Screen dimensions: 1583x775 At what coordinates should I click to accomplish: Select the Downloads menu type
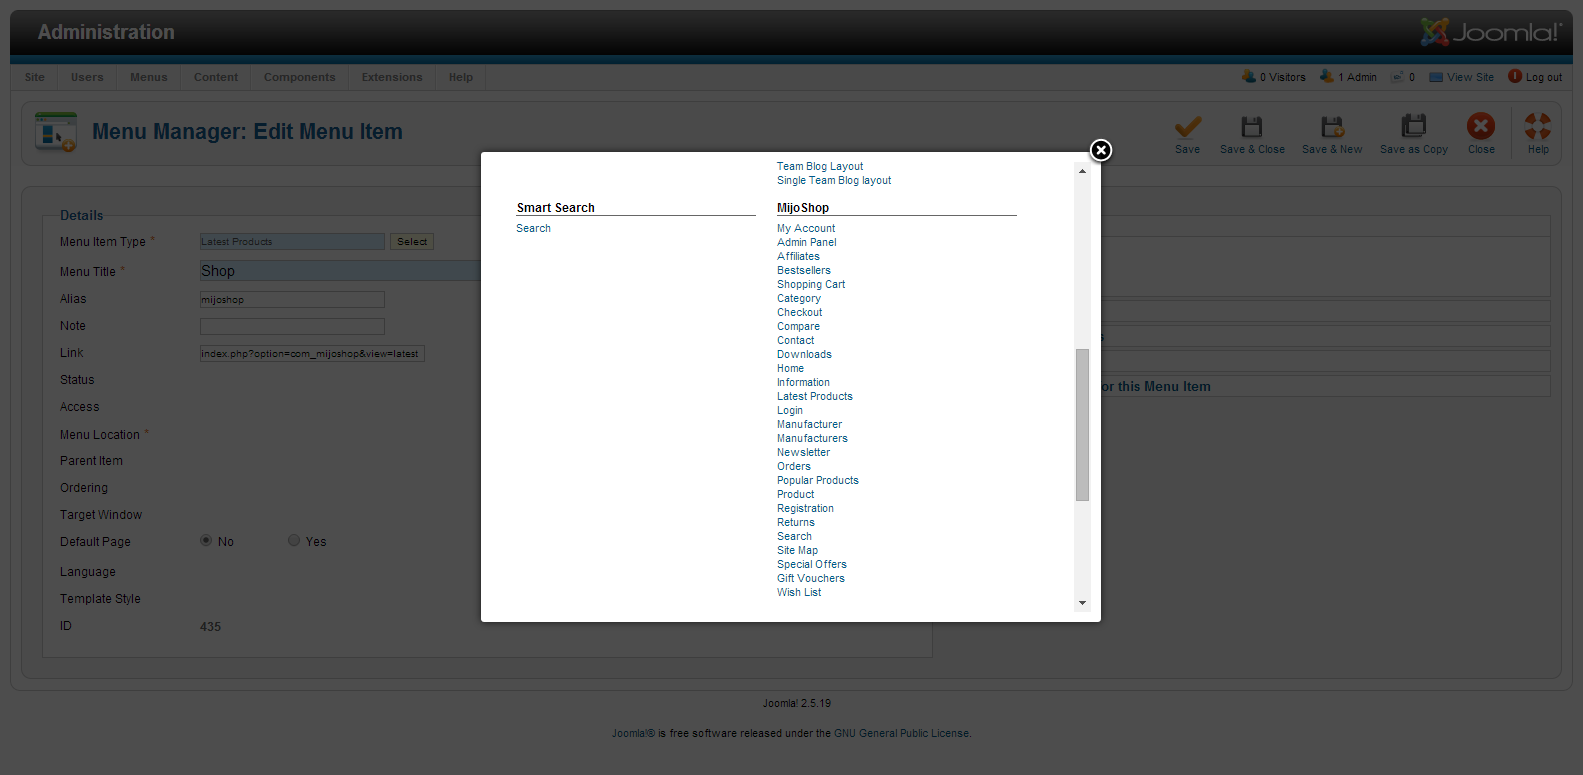tap(804, 355)
